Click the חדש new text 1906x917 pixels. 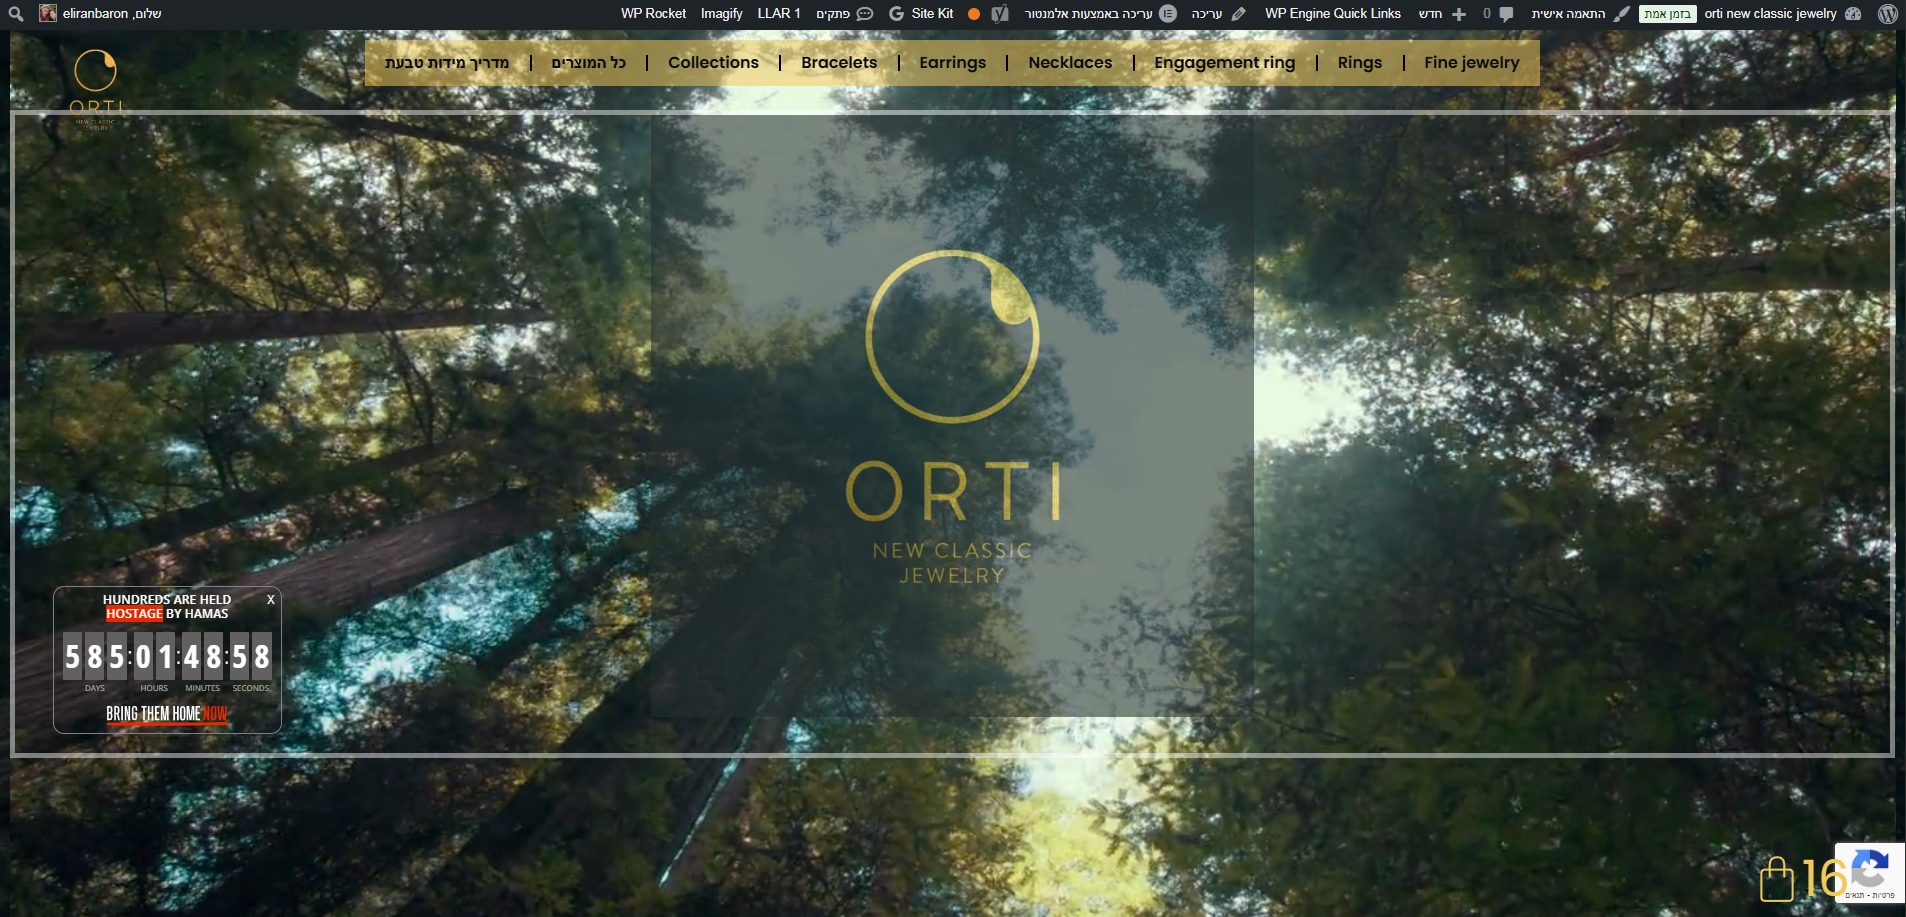(1430, 14)
